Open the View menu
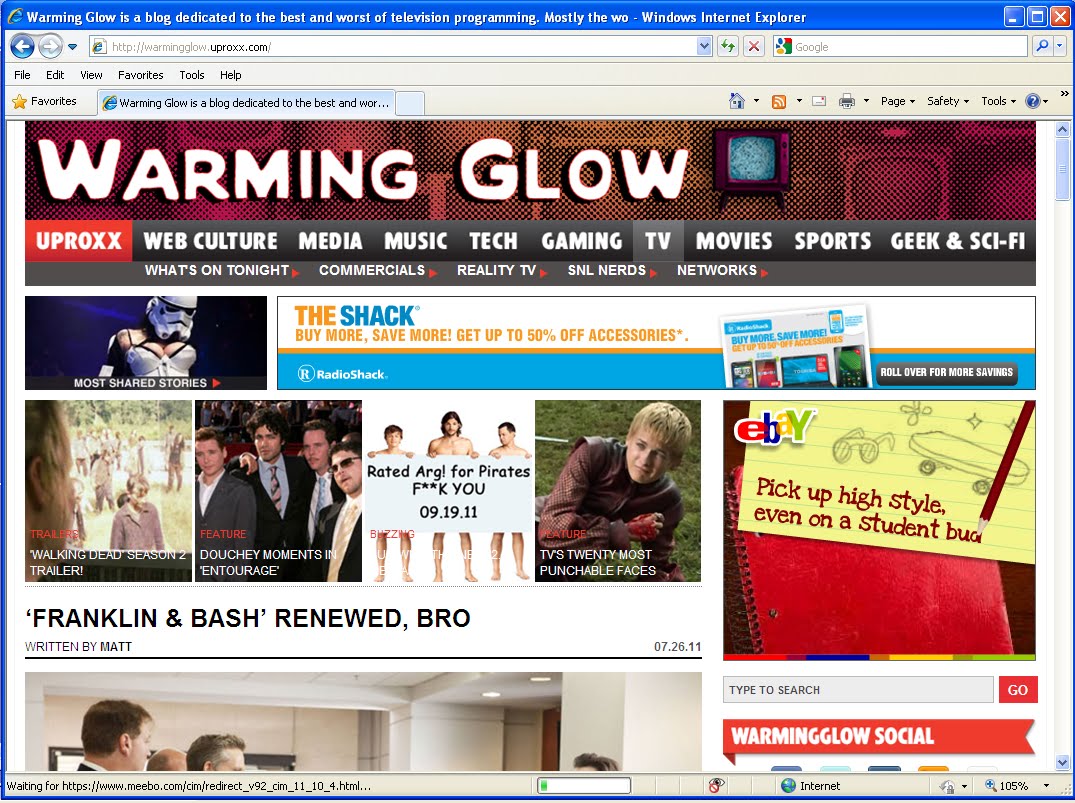The width and height of the screenshot is (1075, 803). point(90,75)
